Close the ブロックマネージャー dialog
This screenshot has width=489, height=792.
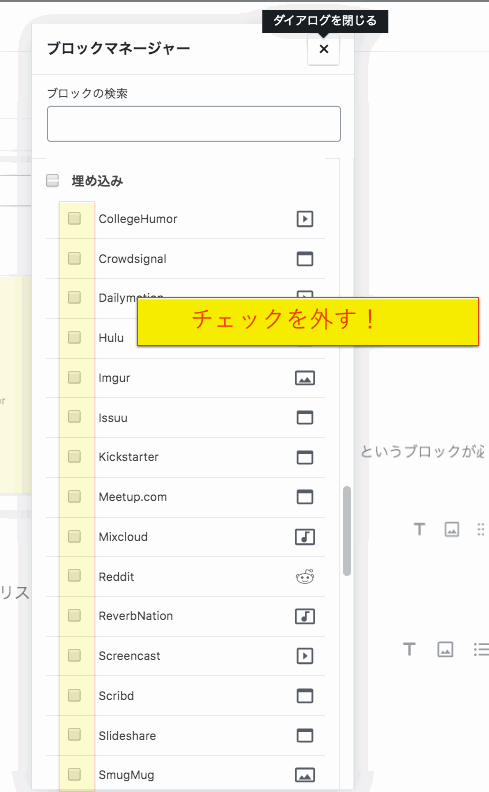click(x=323, y=49)
